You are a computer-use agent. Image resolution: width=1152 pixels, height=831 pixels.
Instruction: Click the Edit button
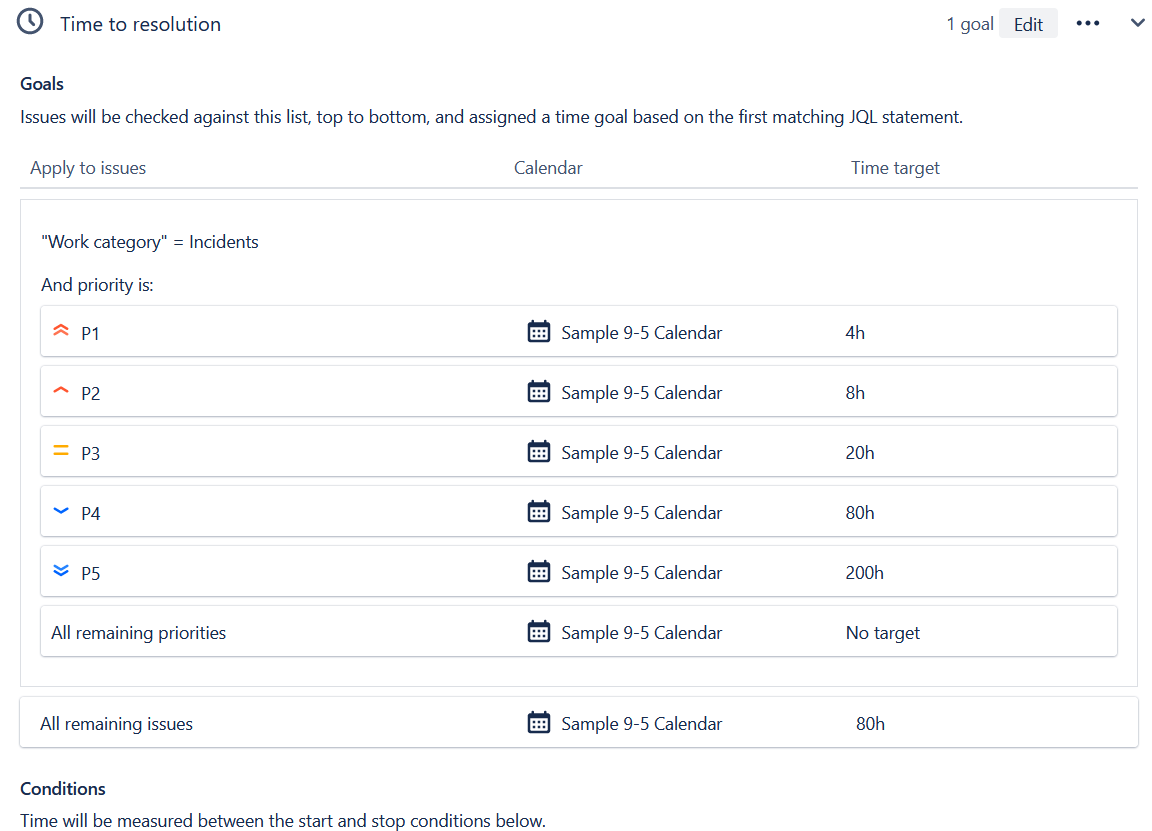1028,23
